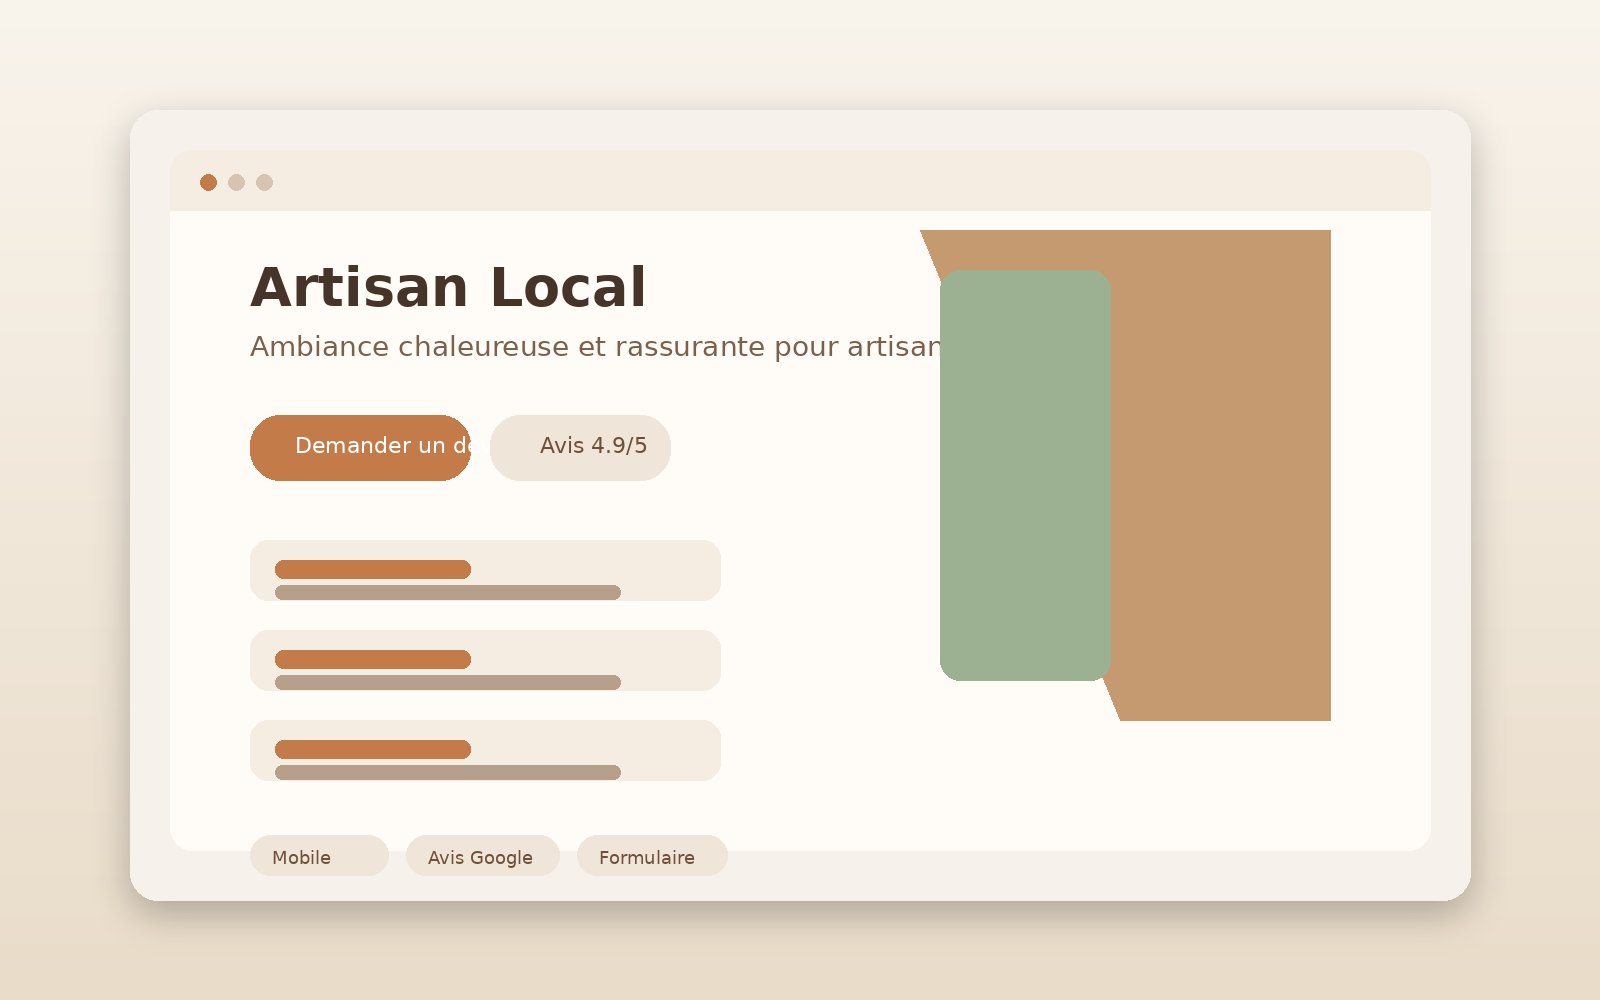Click empty area of browser title bar
Screen dimensions: 1600x1000
point(800,182)
